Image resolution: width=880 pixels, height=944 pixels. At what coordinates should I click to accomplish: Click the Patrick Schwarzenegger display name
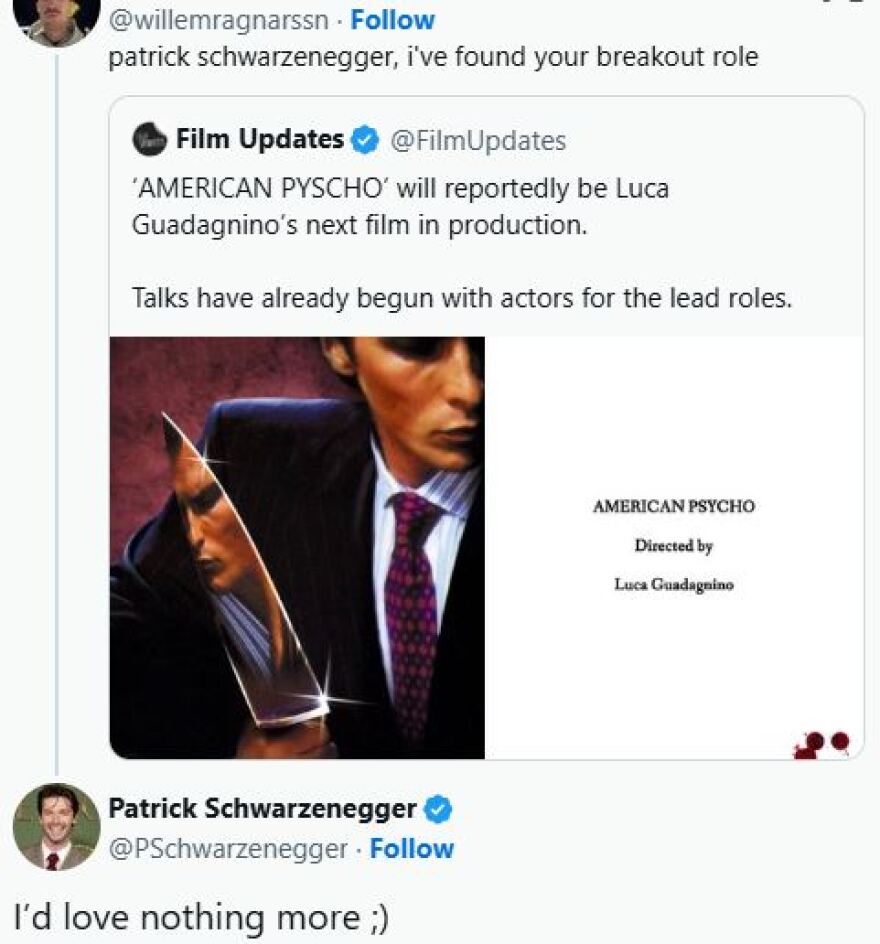point(262,808)
